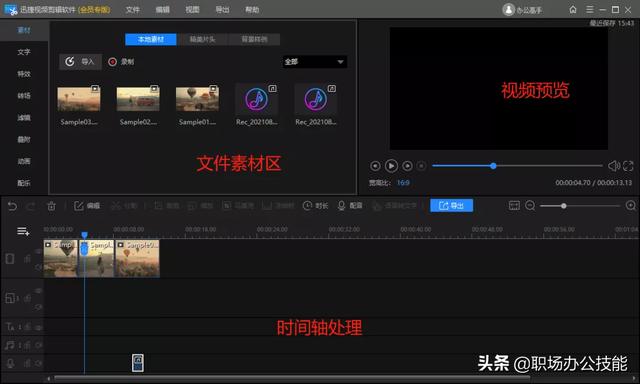This screenshot has width=640, height=384.
Task: Stop preview playback
Action: click(x=422, y=166)
